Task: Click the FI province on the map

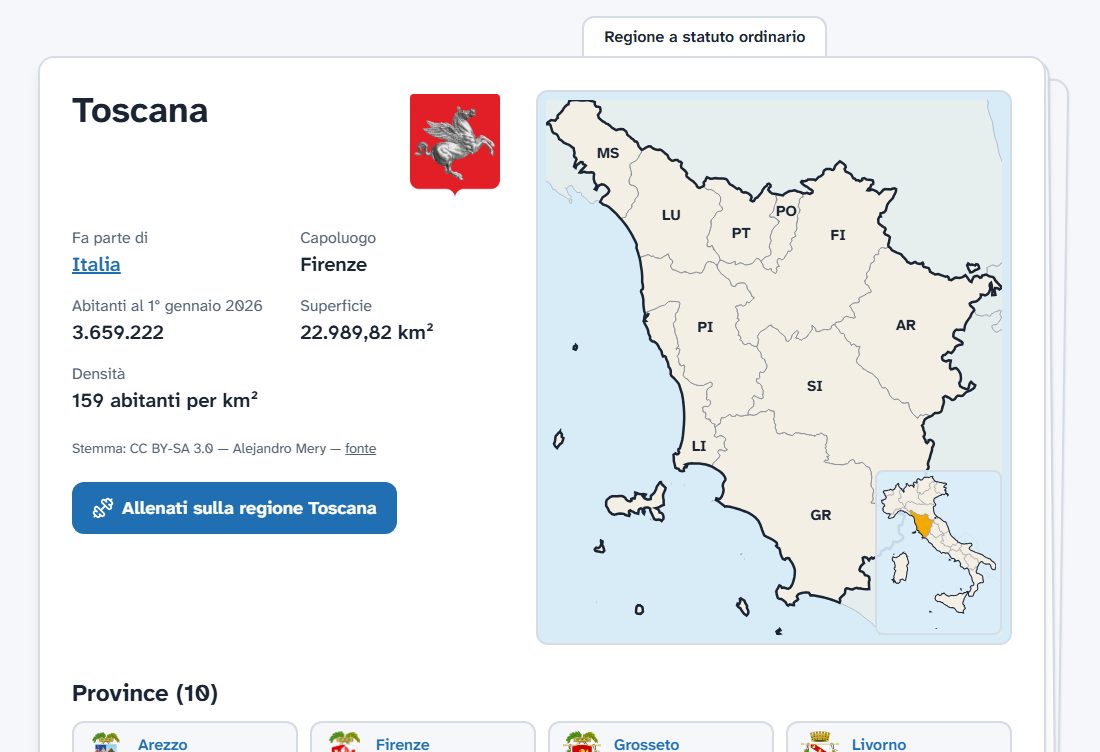Action: click(x=838, y=235)
